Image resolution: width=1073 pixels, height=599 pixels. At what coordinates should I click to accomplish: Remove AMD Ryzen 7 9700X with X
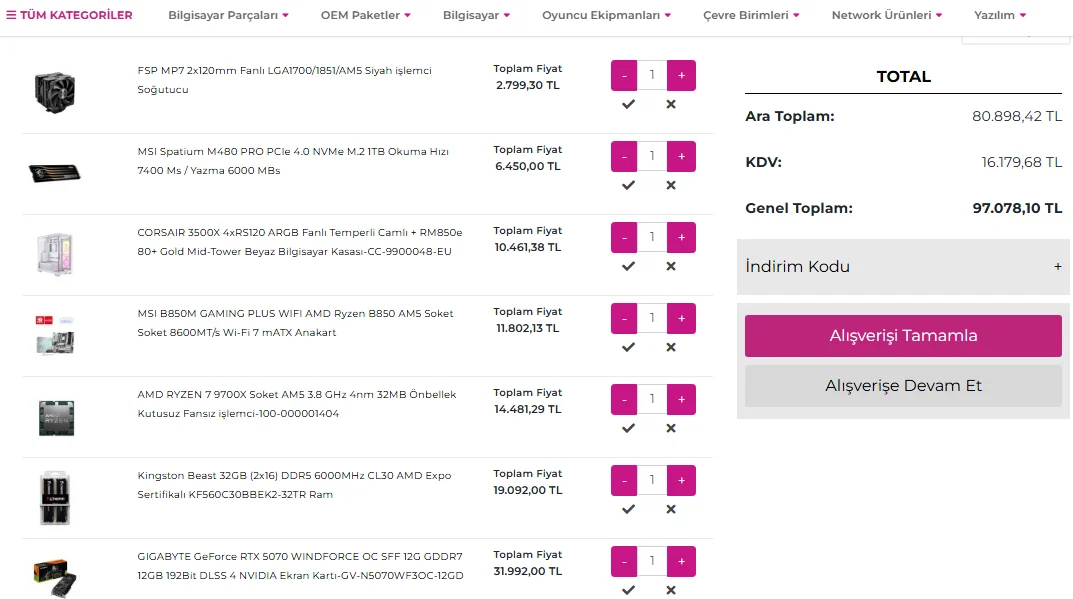671,428
